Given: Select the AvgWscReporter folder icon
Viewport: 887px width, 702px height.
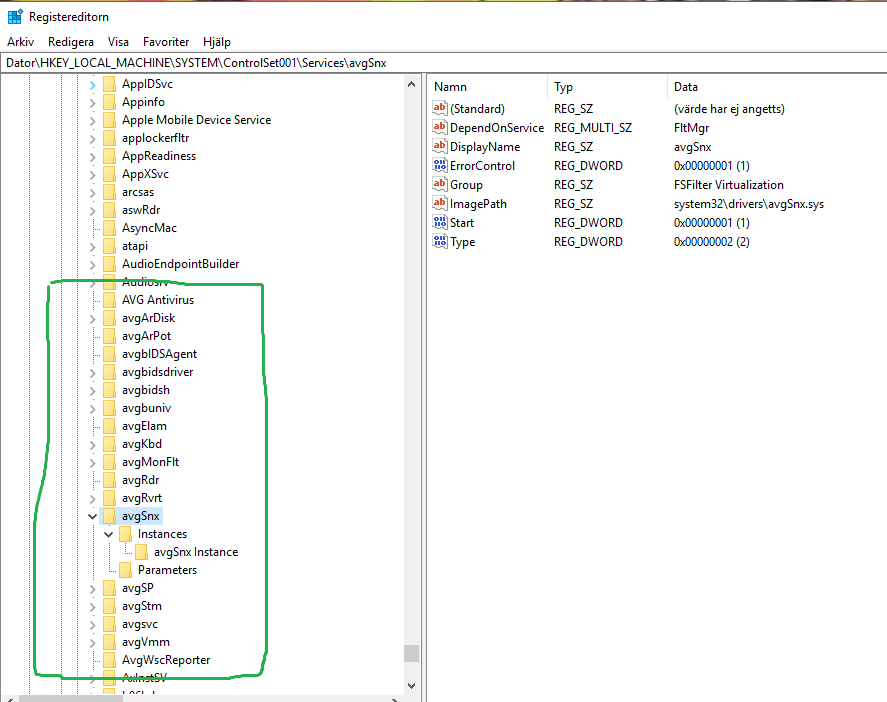Looking at the screenshot, I should [110, 660].
